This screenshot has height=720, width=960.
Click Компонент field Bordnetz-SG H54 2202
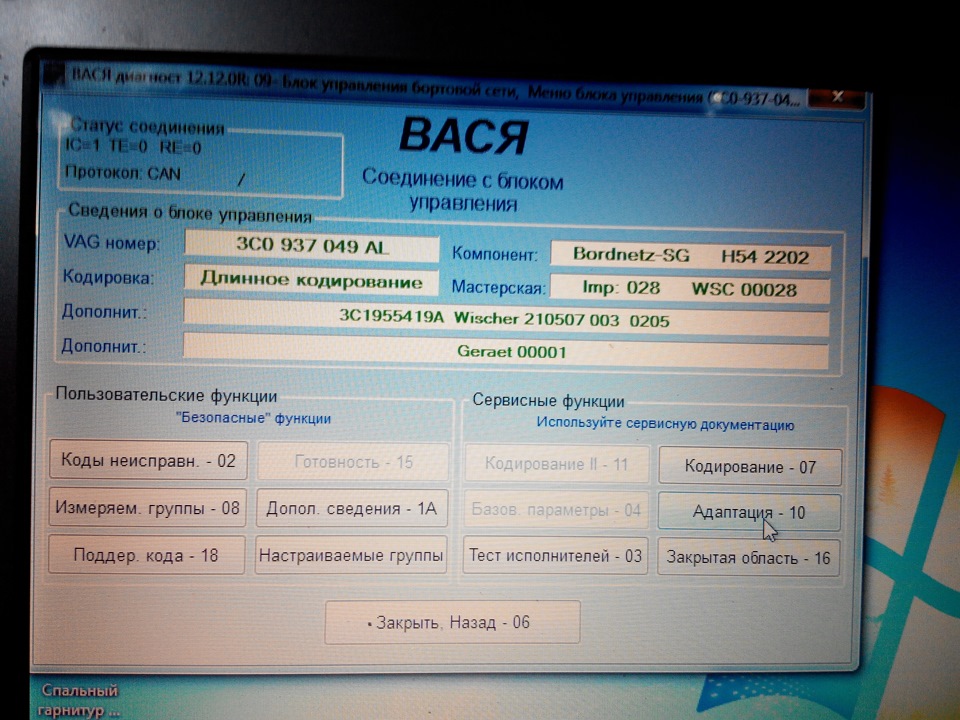click(x=691, y=255)
